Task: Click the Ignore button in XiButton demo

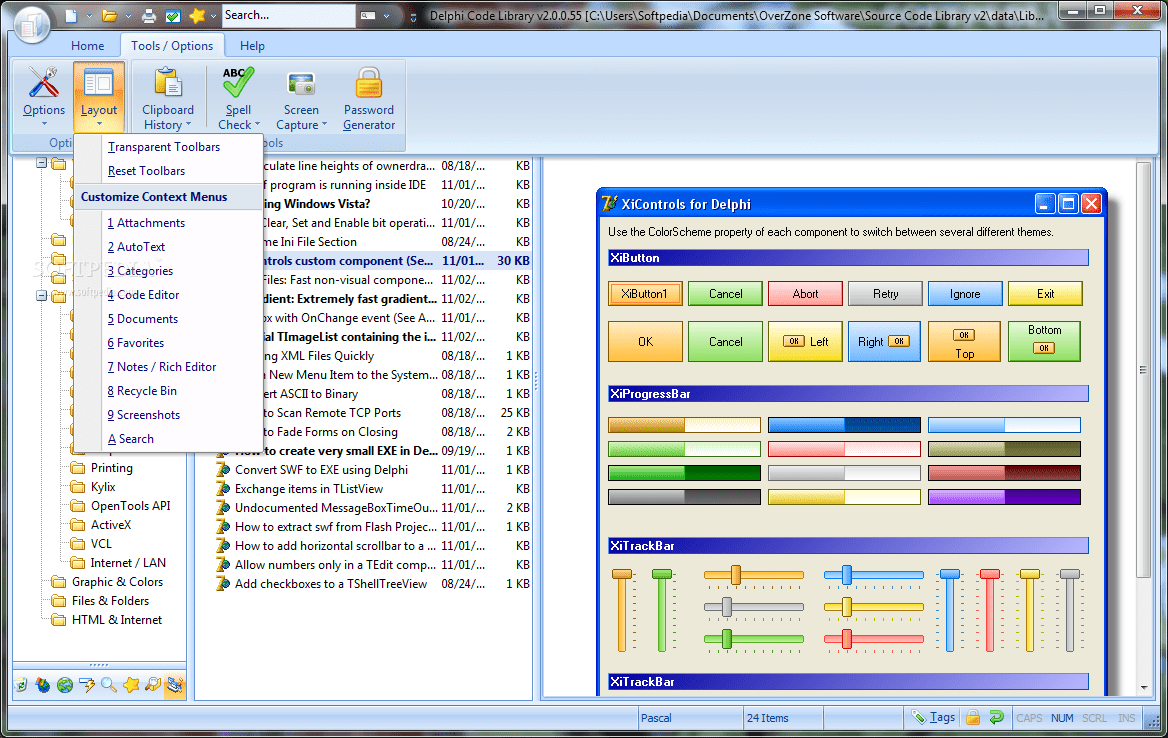Action: click(964, 293)
